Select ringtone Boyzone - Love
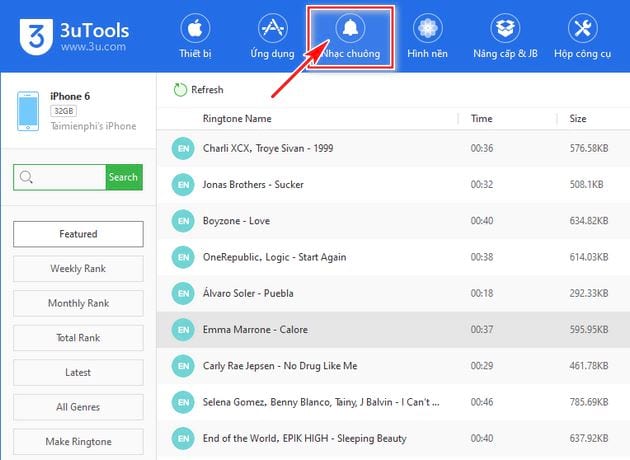 393,221
